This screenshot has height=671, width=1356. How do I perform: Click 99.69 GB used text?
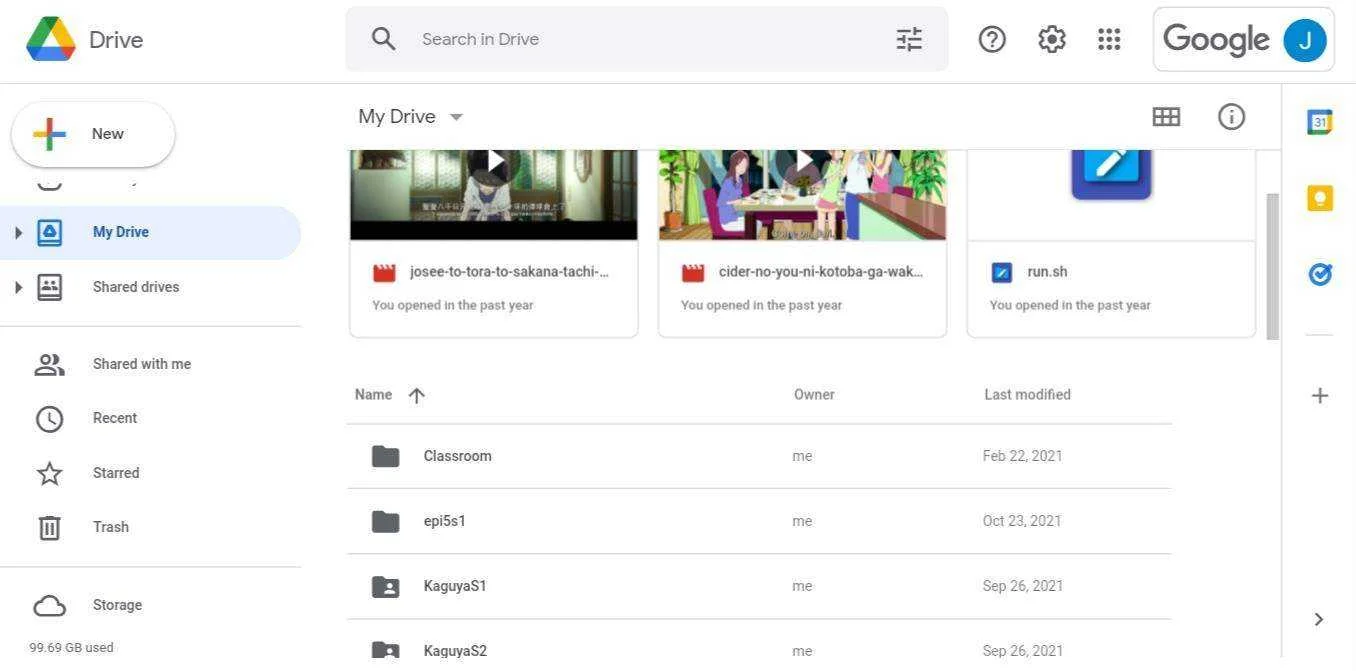pyautogui.click(x=71, y=648)
